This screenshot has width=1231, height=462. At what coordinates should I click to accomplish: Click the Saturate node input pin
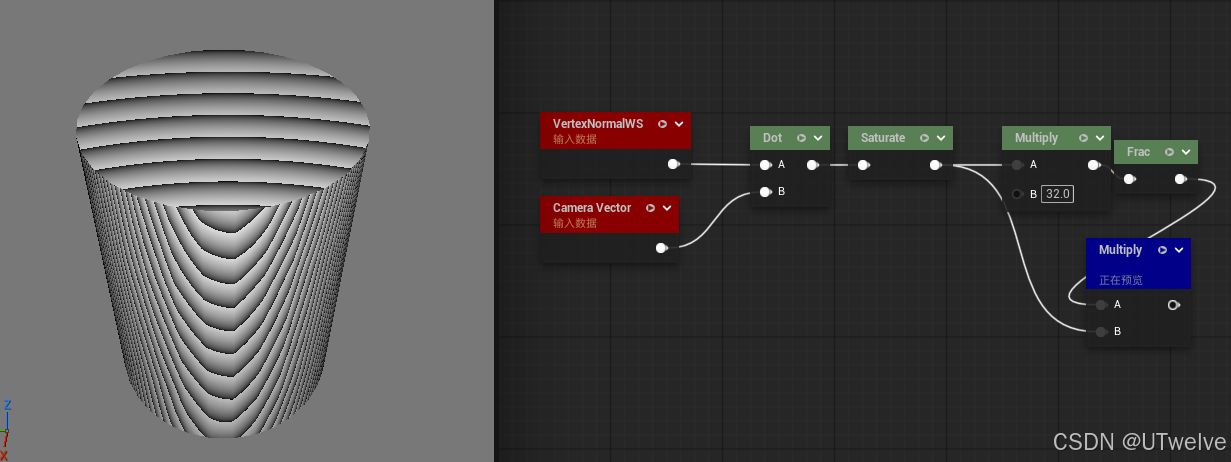[x=863, y=165]
